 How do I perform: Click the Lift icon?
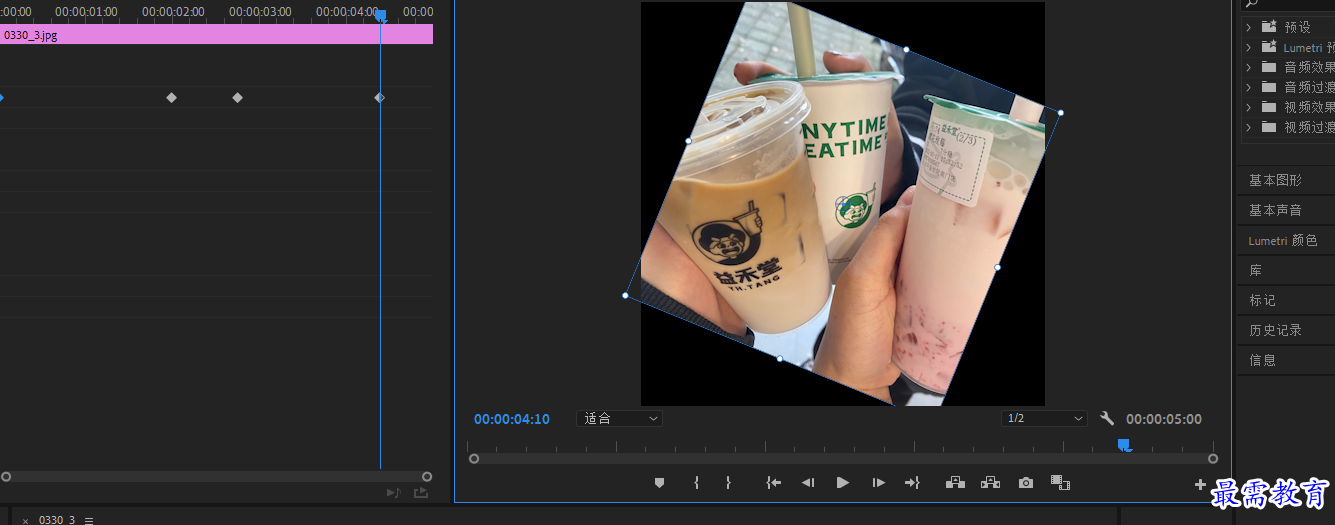click(955, 482)
